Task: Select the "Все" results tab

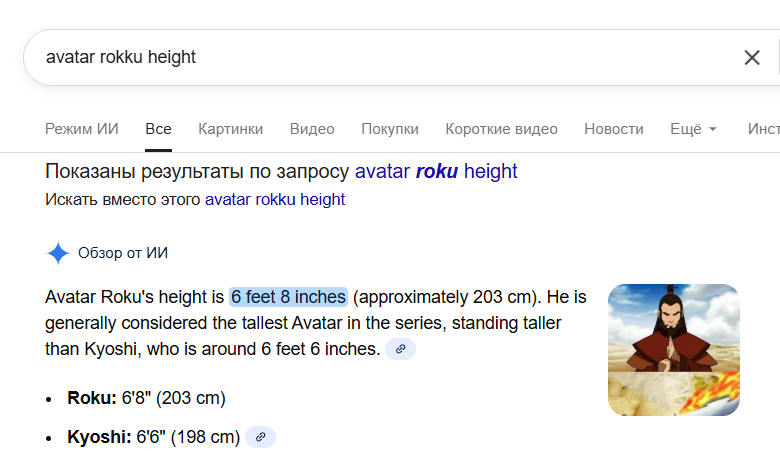Action: (158, 129)
